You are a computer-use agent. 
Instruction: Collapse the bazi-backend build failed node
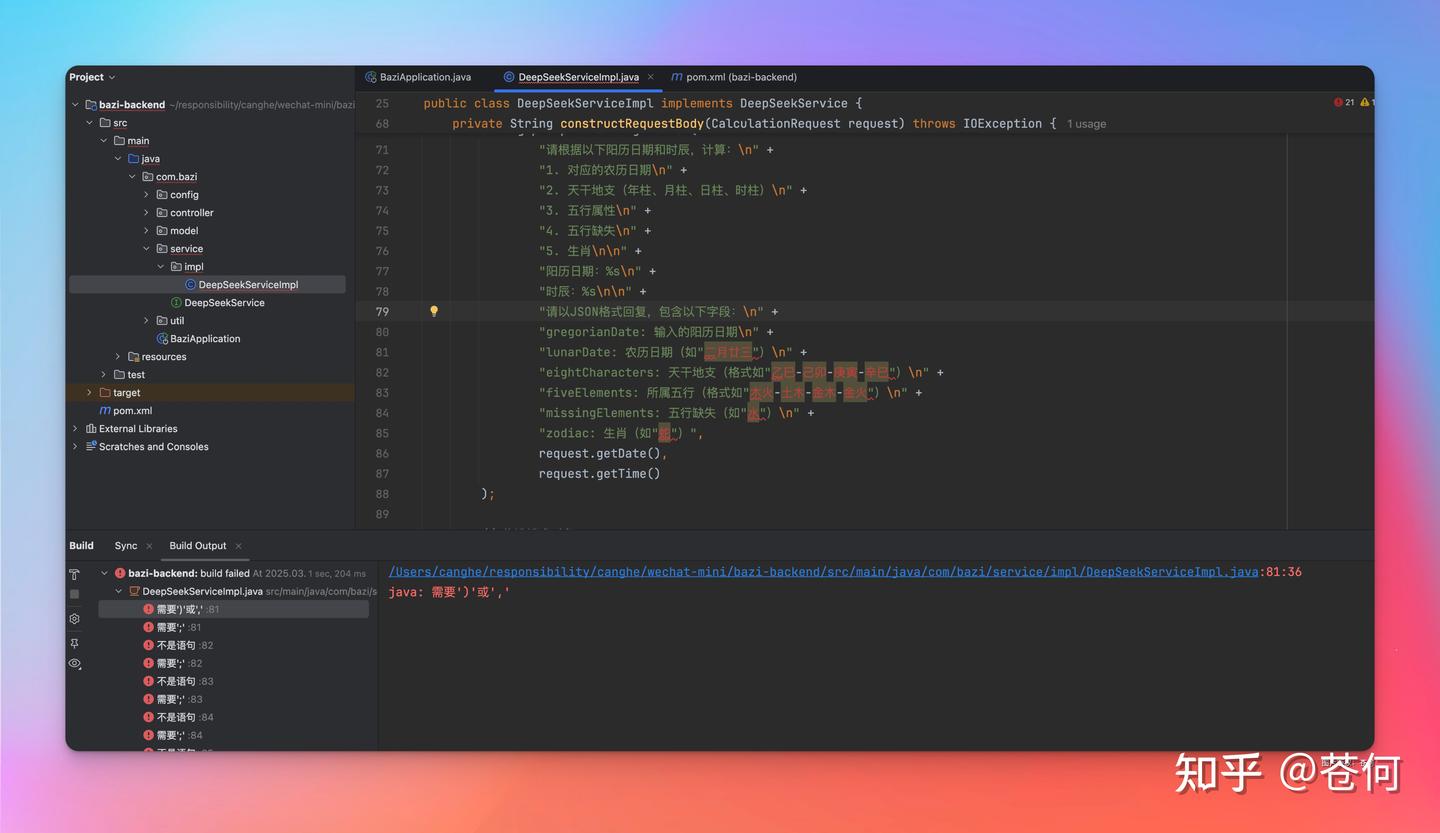point(105,574)
